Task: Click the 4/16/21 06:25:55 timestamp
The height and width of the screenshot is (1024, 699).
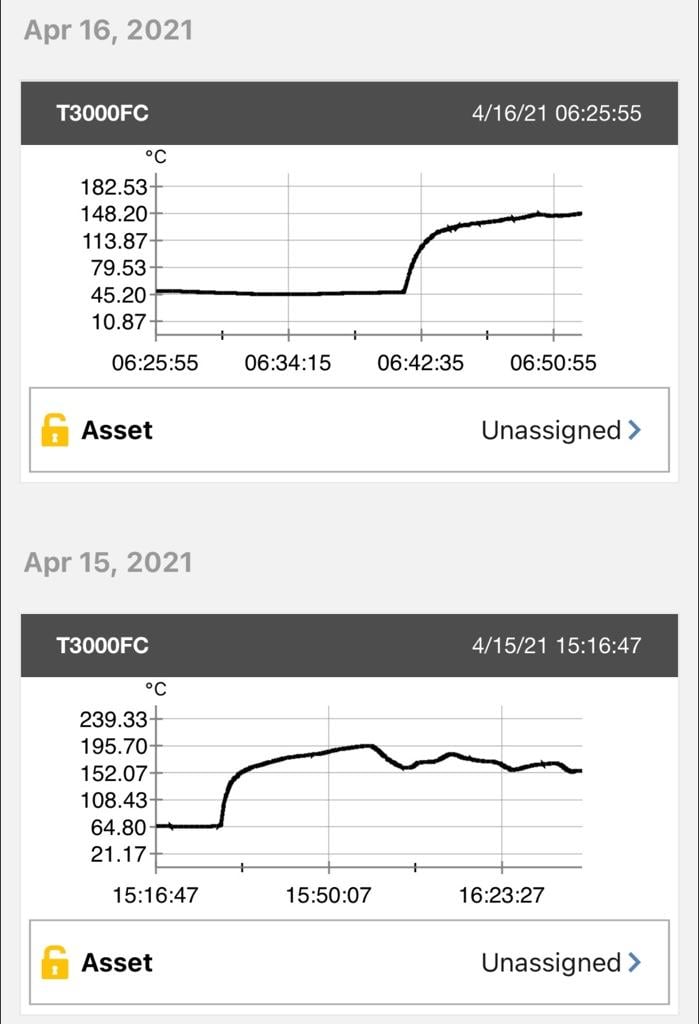Action: [x=556, y=113]
